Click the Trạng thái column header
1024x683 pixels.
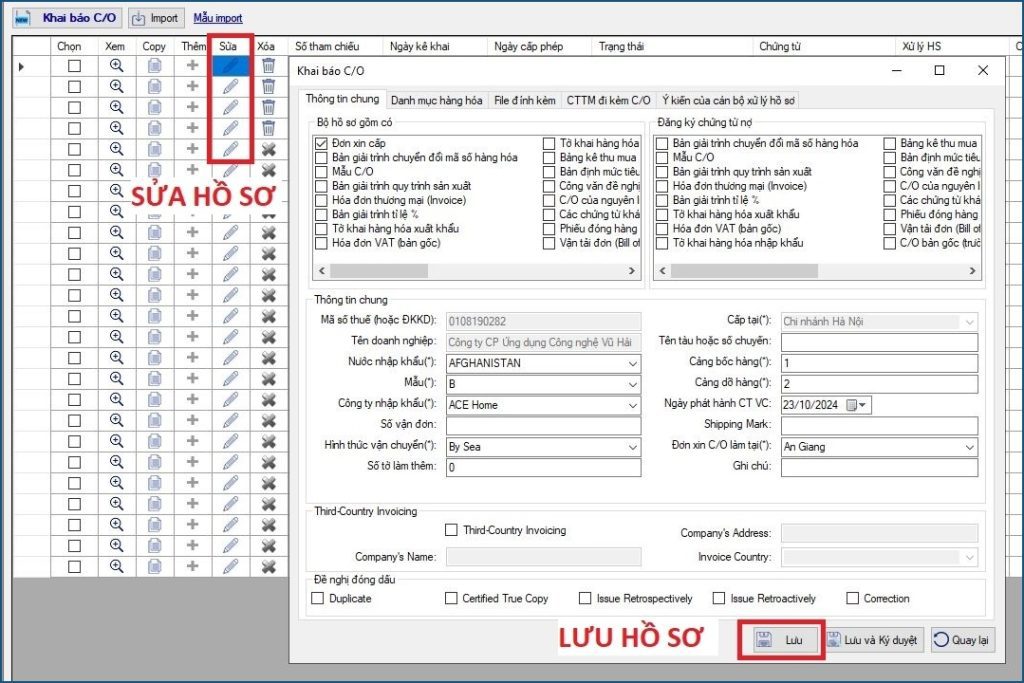coord(672,46)
